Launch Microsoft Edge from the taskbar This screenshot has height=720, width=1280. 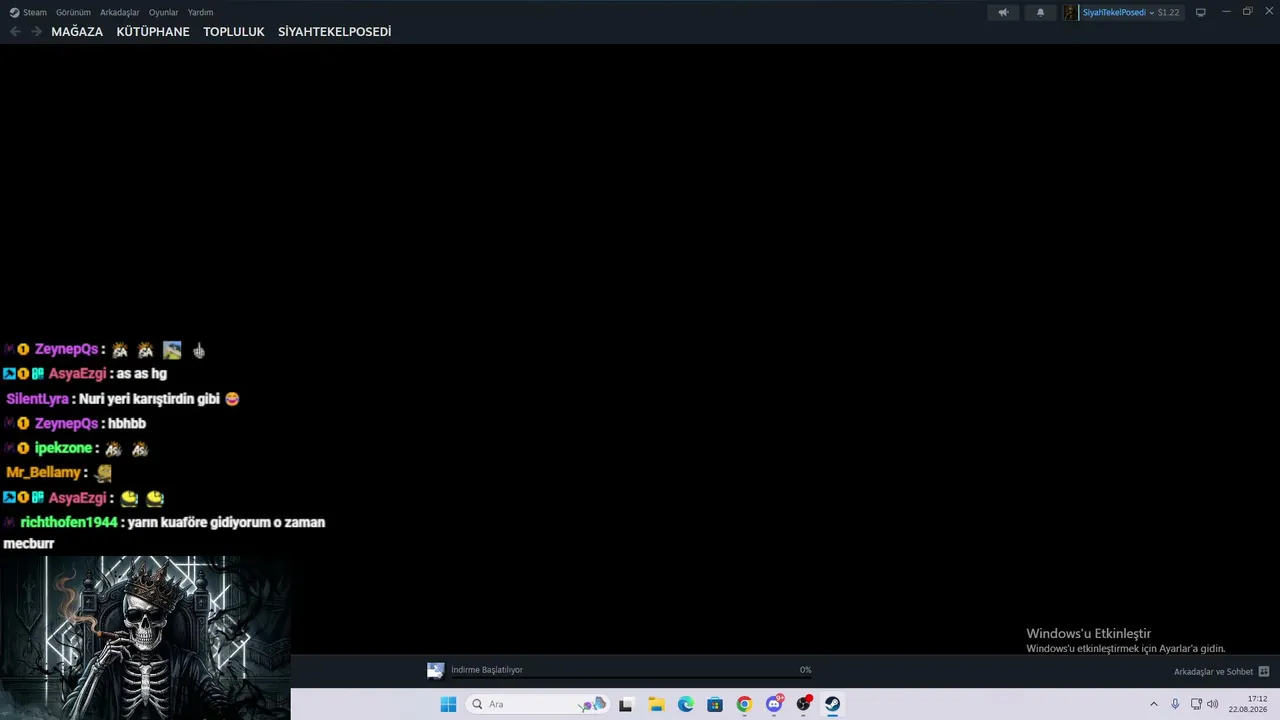(x=685, y=704)
